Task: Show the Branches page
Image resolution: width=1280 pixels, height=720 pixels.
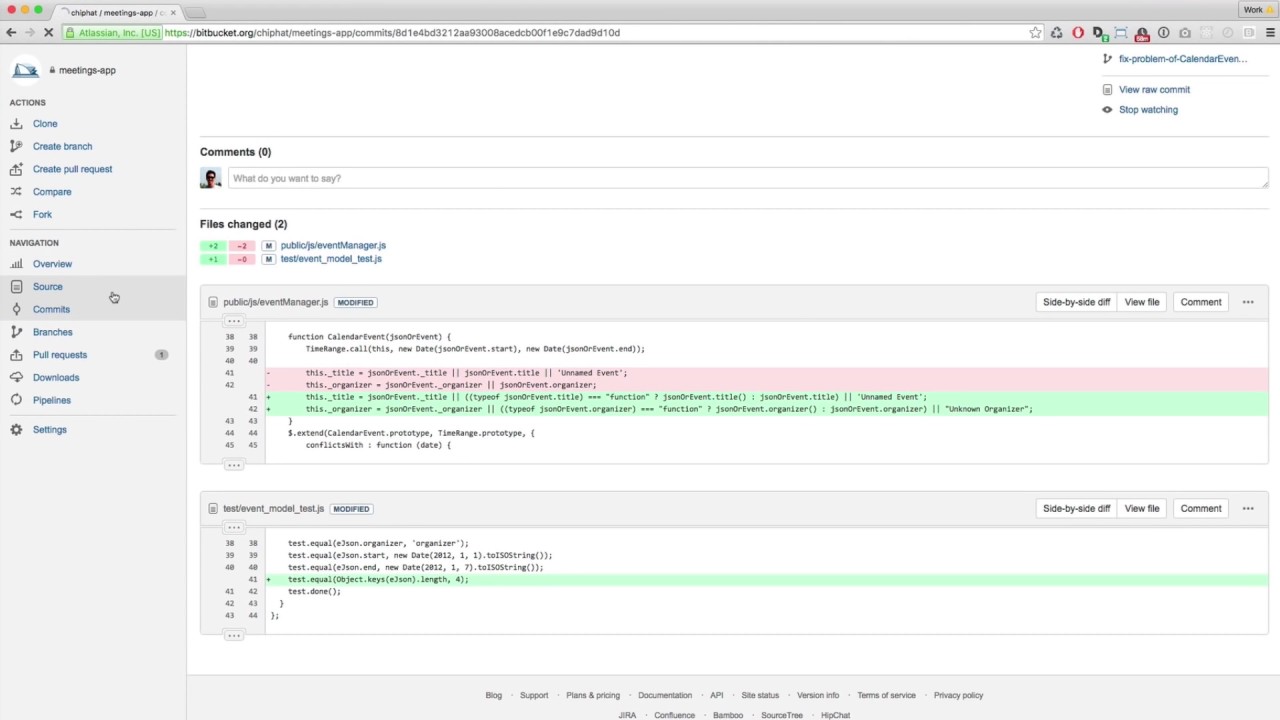Action: [52, 332]
